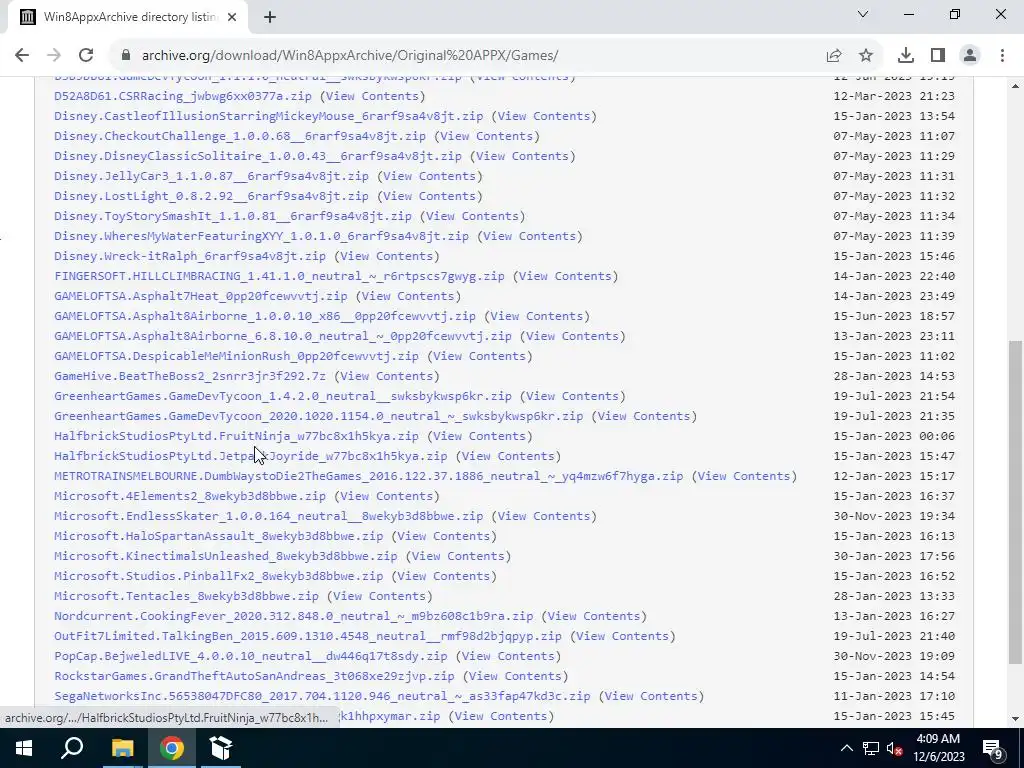
Task: Download OutFit7Limited.TalkingBen zip file
Action: [308, 636]
